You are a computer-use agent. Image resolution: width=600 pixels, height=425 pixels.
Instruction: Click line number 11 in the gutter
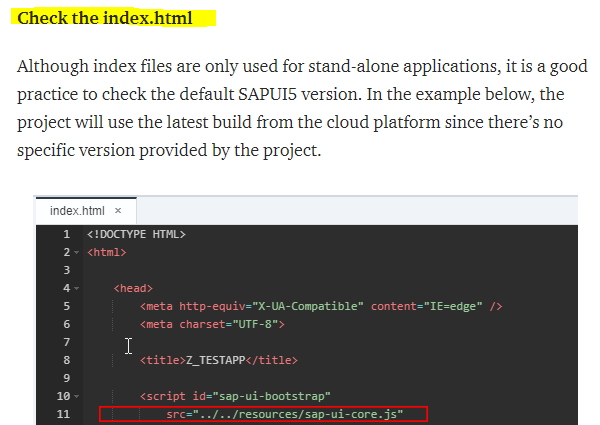click(64, 414)
